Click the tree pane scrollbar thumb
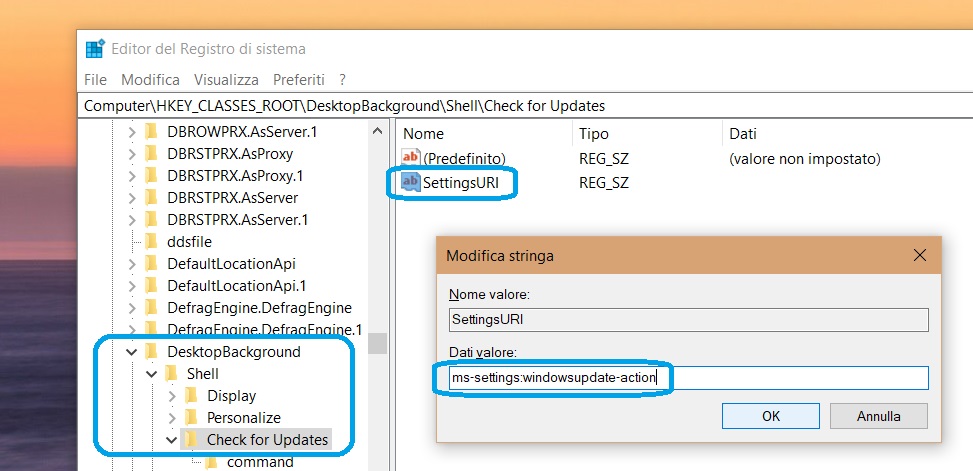The image size is (973, 471). coord(377,343)
